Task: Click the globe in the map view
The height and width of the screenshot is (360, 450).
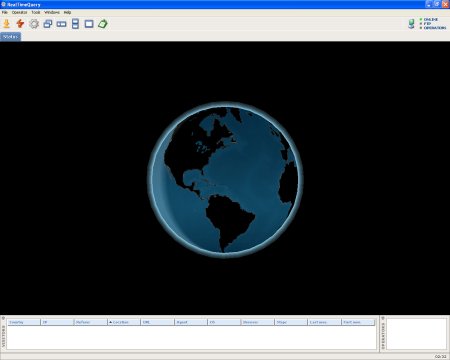Action: (x=225, y=180)
